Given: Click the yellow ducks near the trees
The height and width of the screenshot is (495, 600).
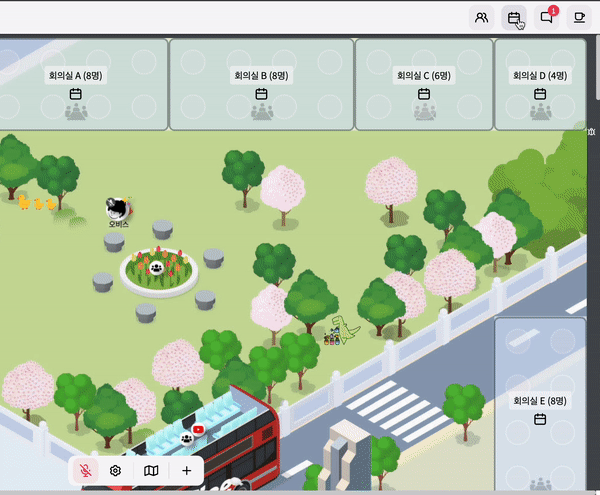Looking at the screenshot, I should coord(37,203).
